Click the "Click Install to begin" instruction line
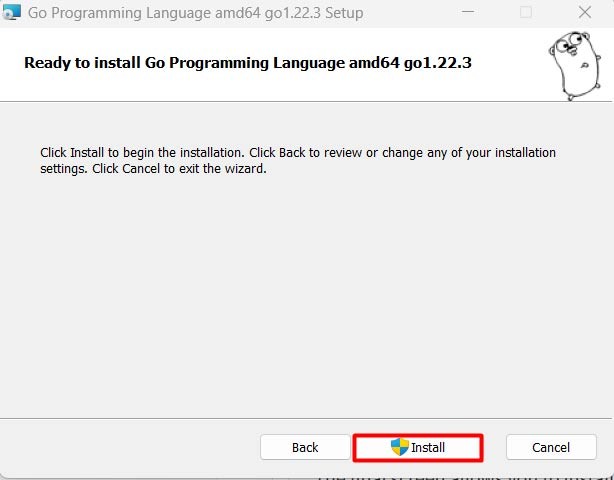Image resolution: width=614 pixels, height=480 pixels. (297, 153)
